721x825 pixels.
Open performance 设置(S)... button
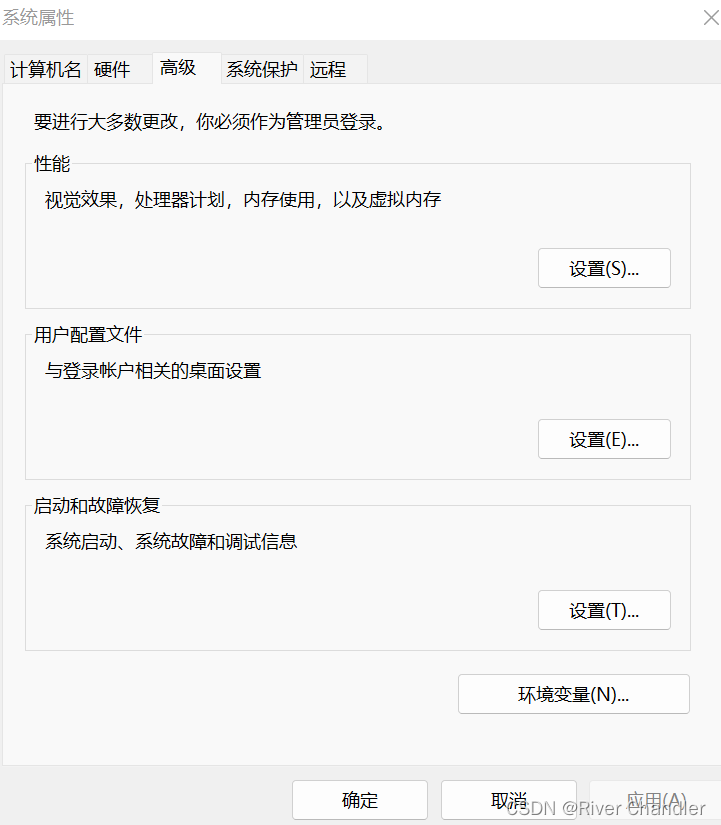point(604,268)
